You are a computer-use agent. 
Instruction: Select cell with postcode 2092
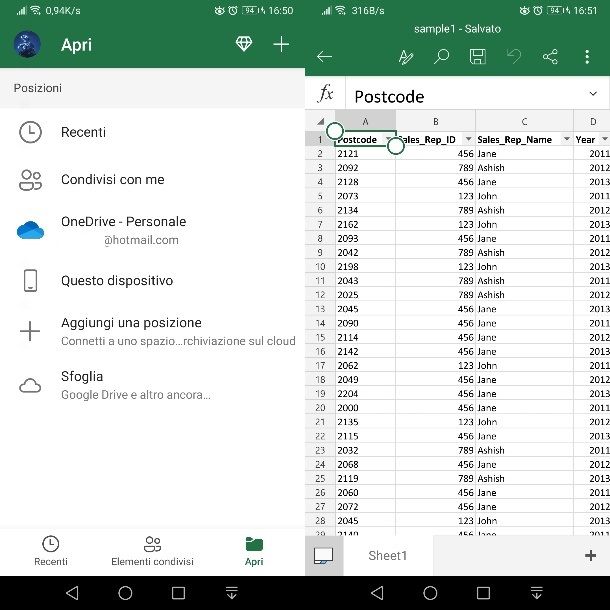point(365,168)
